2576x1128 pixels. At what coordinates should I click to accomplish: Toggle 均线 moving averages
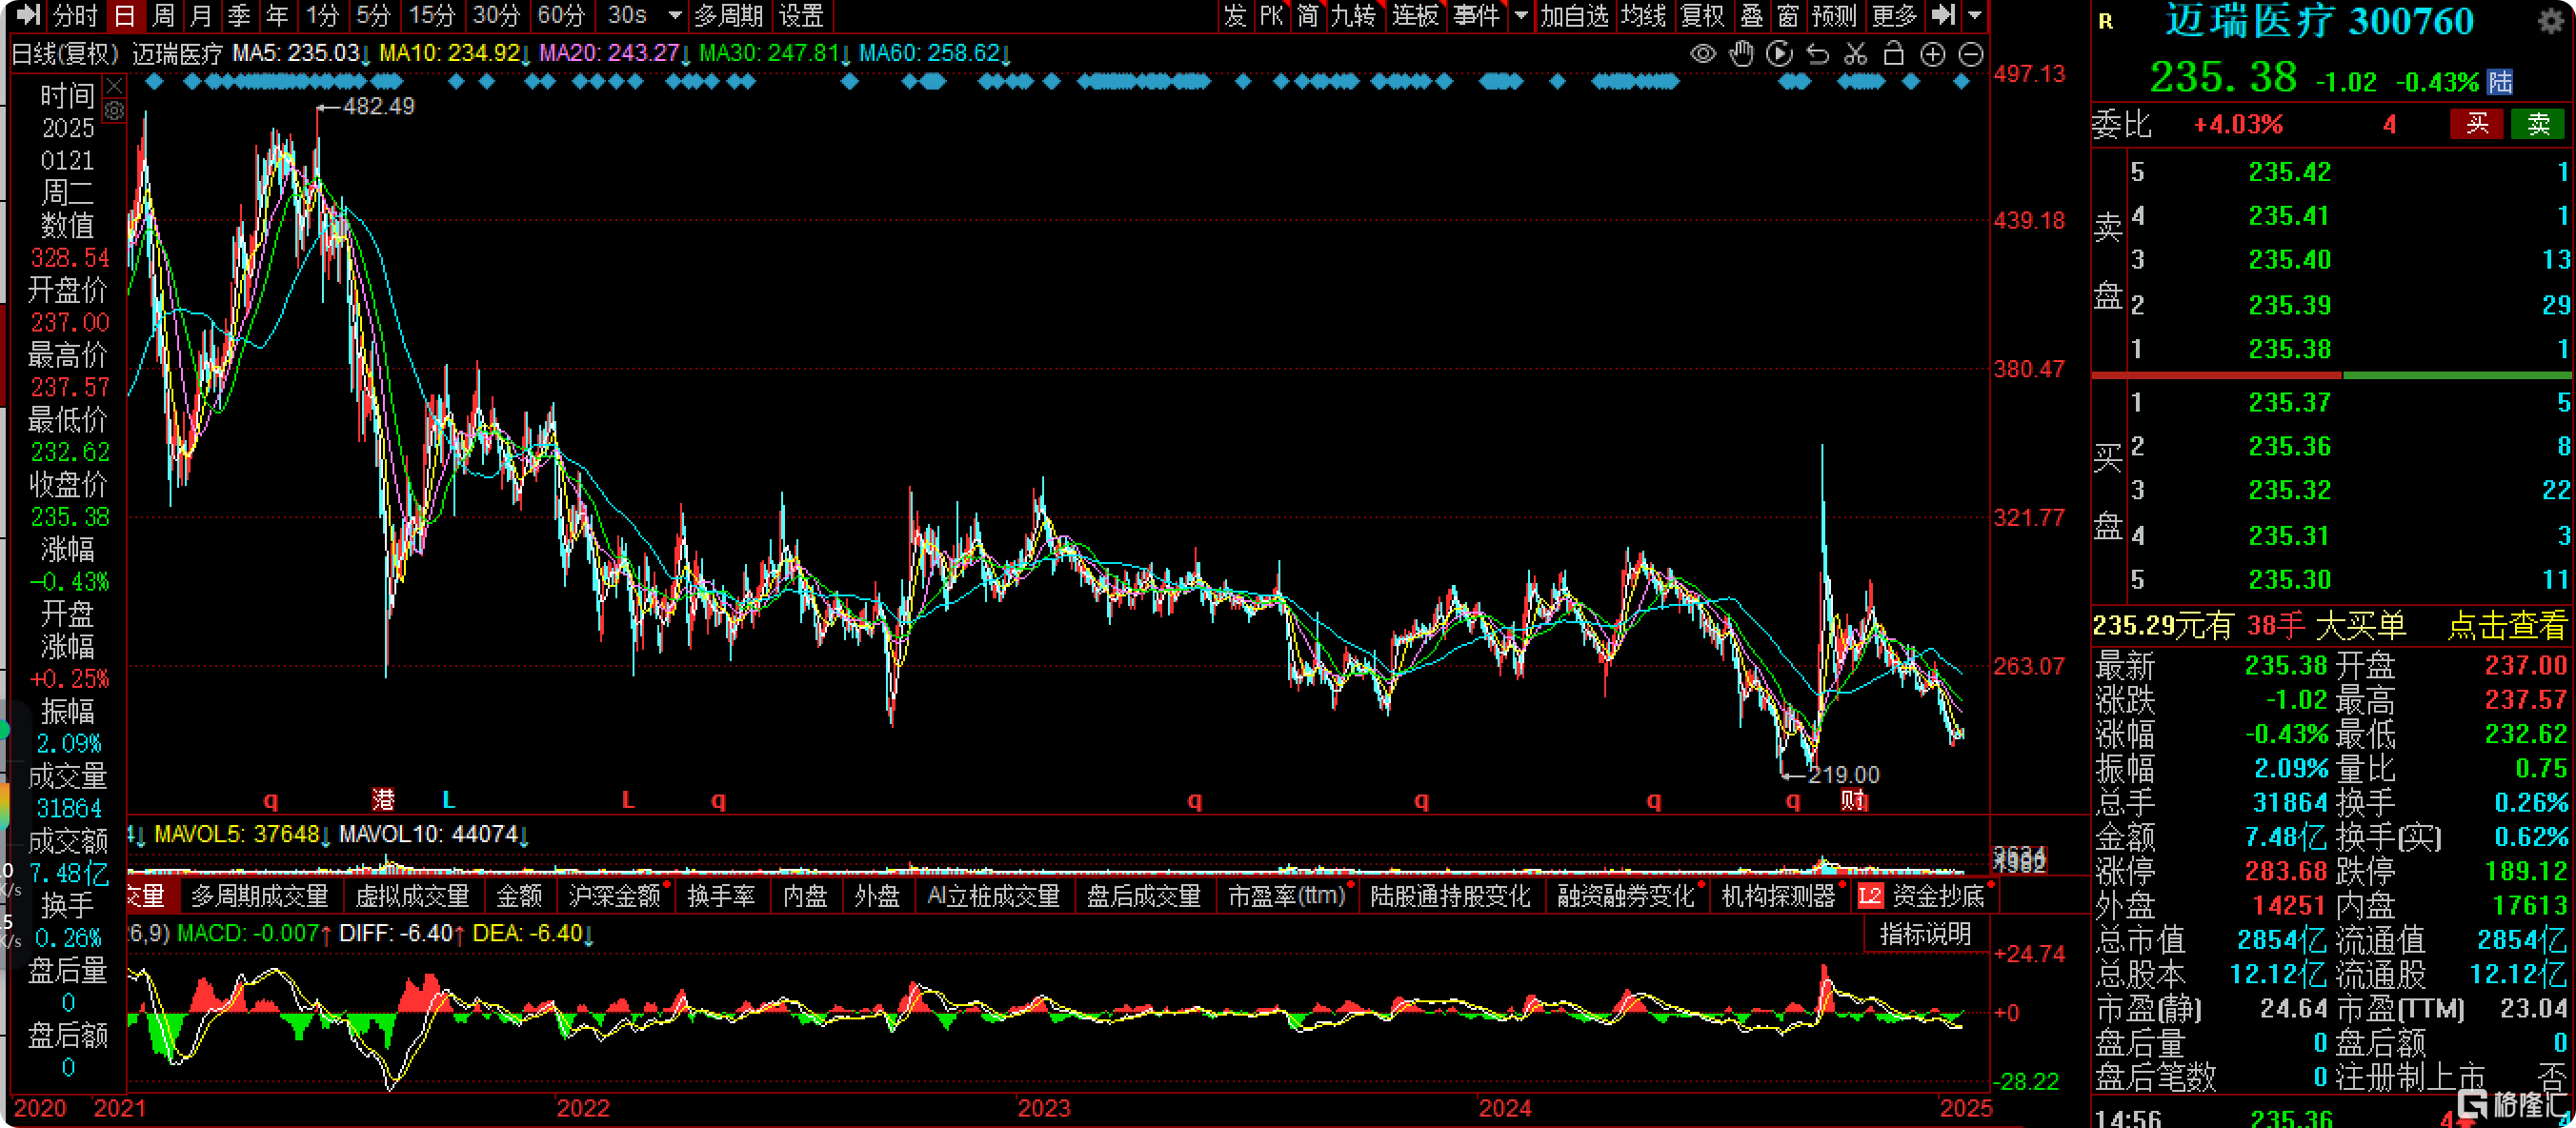(1644, 15)
